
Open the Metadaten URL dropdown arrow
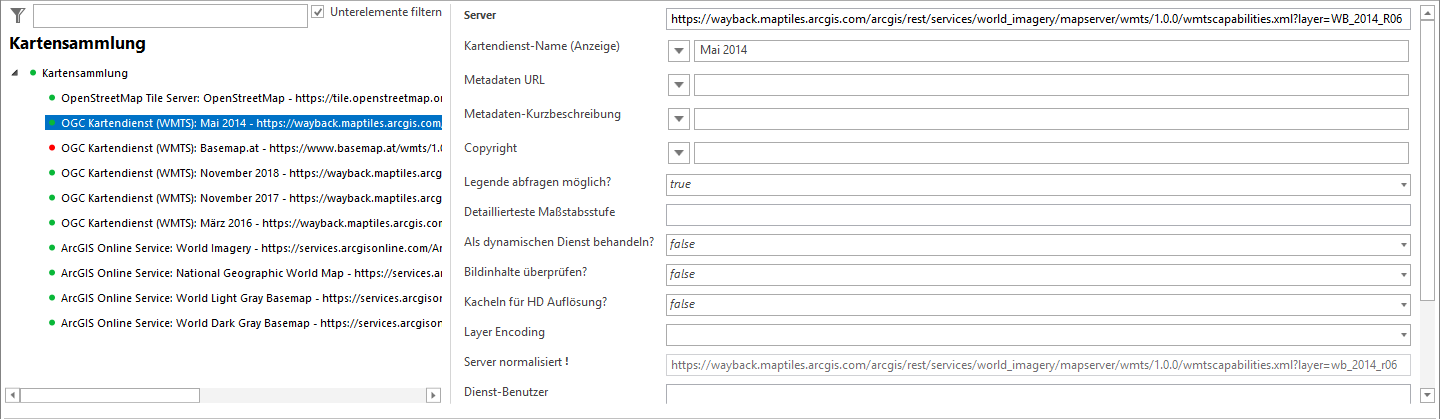pos(679,85)
